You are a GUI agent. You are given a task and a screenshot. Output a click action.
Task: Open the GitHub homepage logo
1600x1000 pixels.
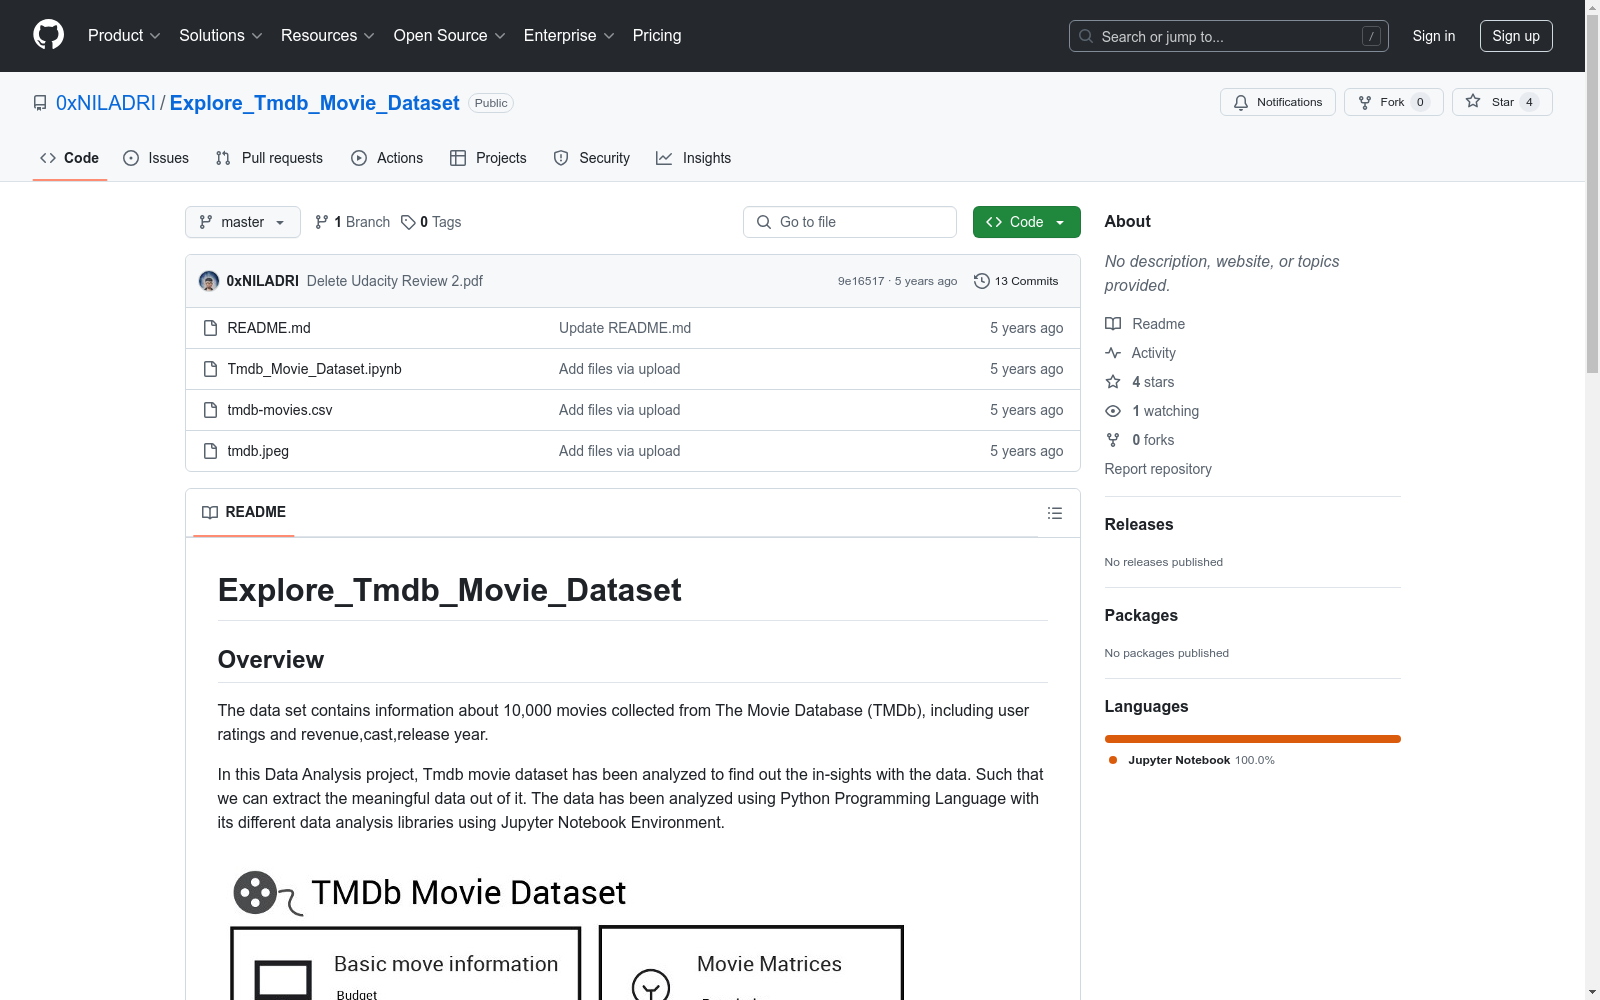tap(48, 35)
